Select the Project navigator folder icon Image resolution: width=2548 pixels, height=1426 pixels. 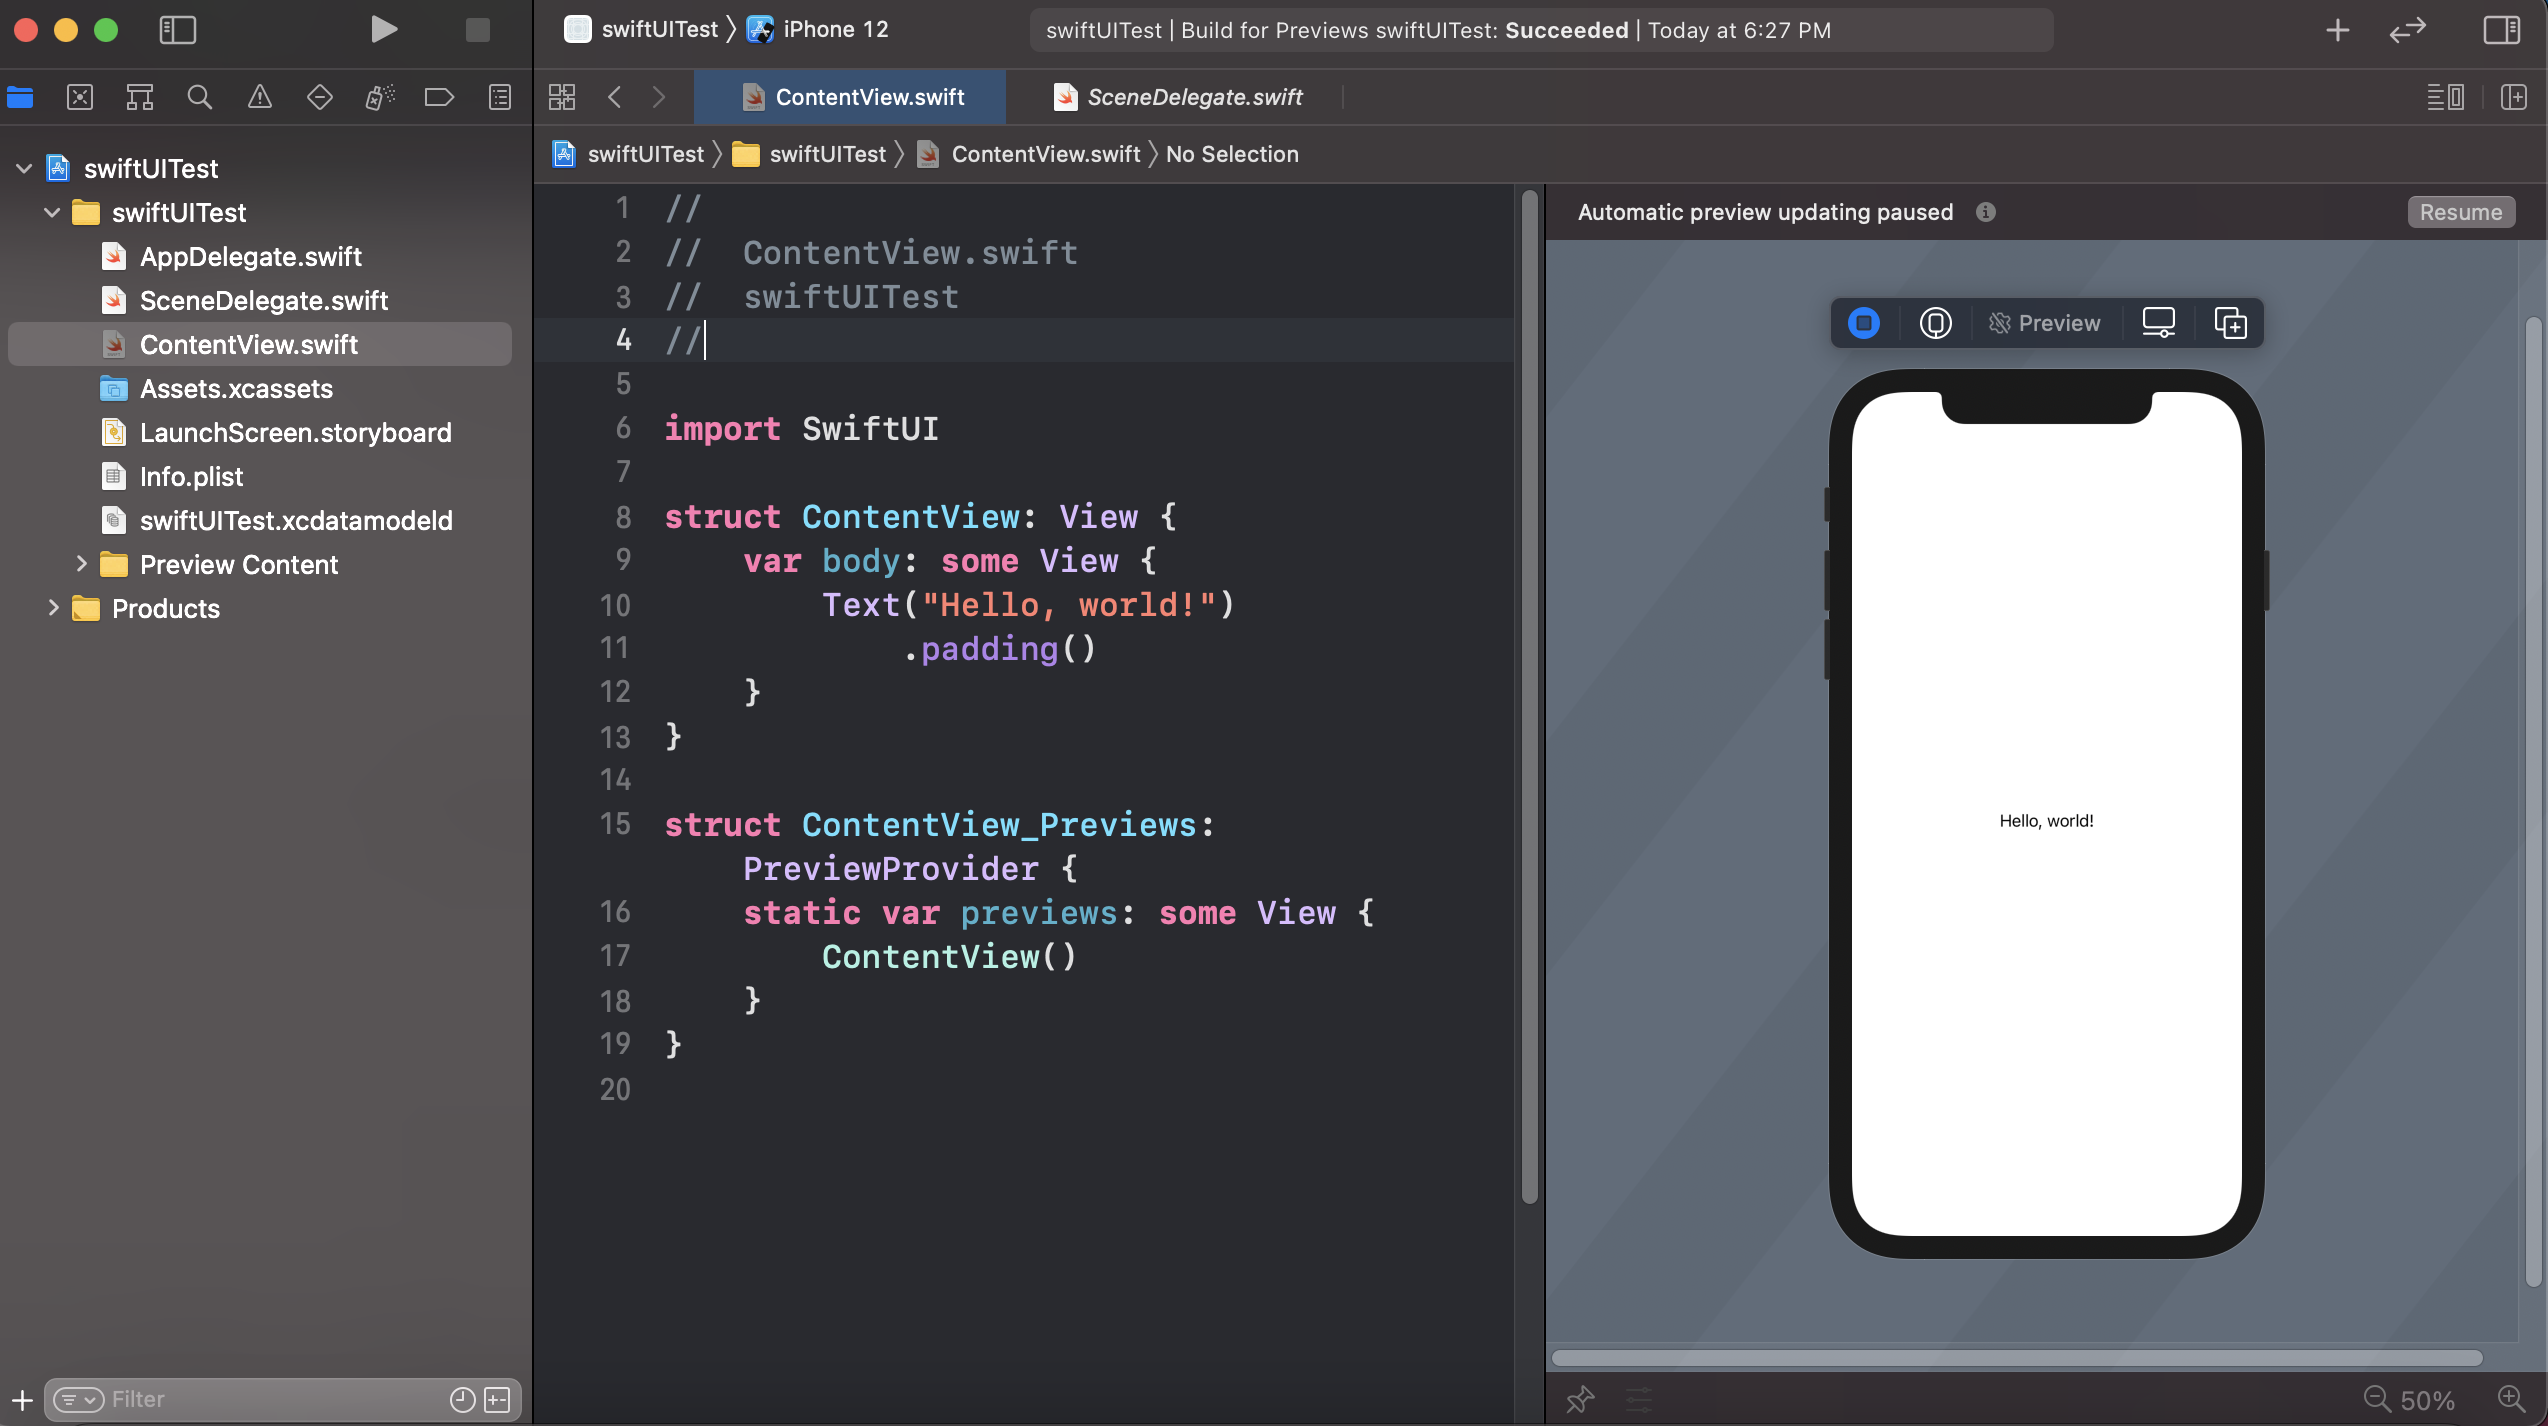coord(20,97)
